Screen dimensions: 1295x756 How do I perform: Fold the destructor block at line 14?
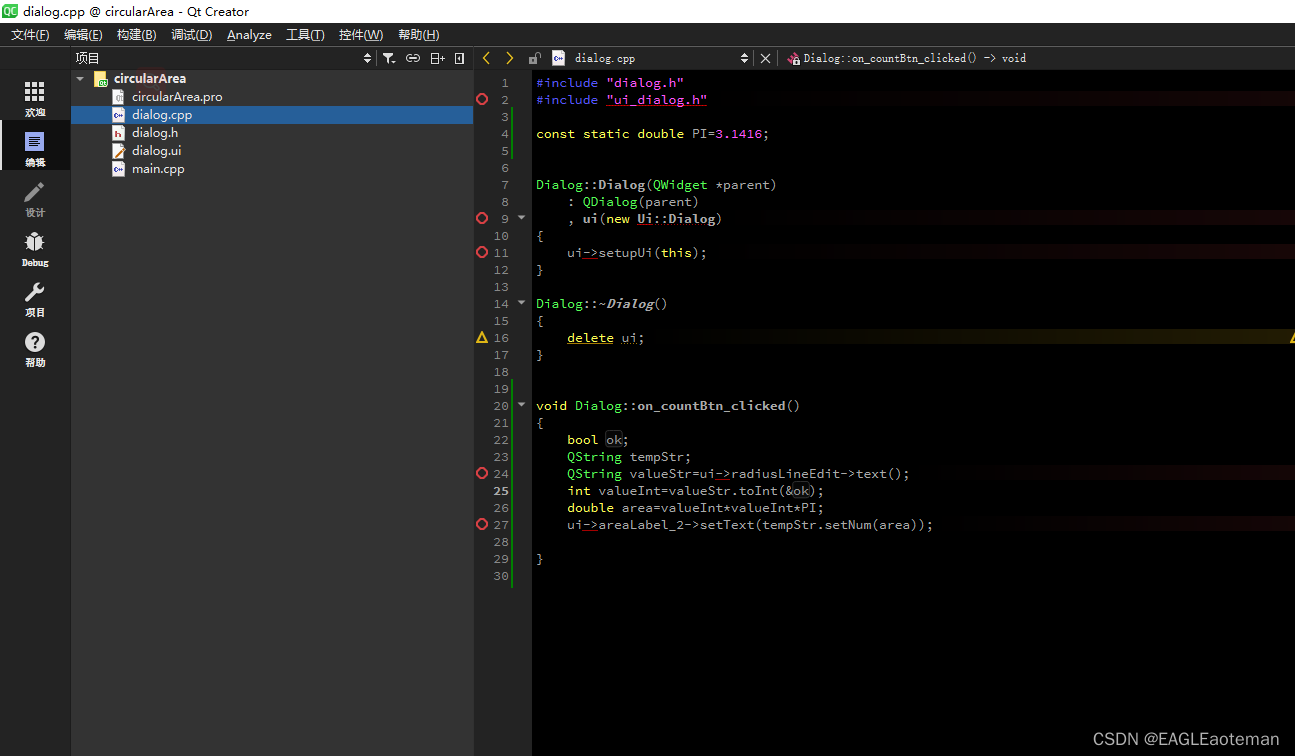(521, 303)
